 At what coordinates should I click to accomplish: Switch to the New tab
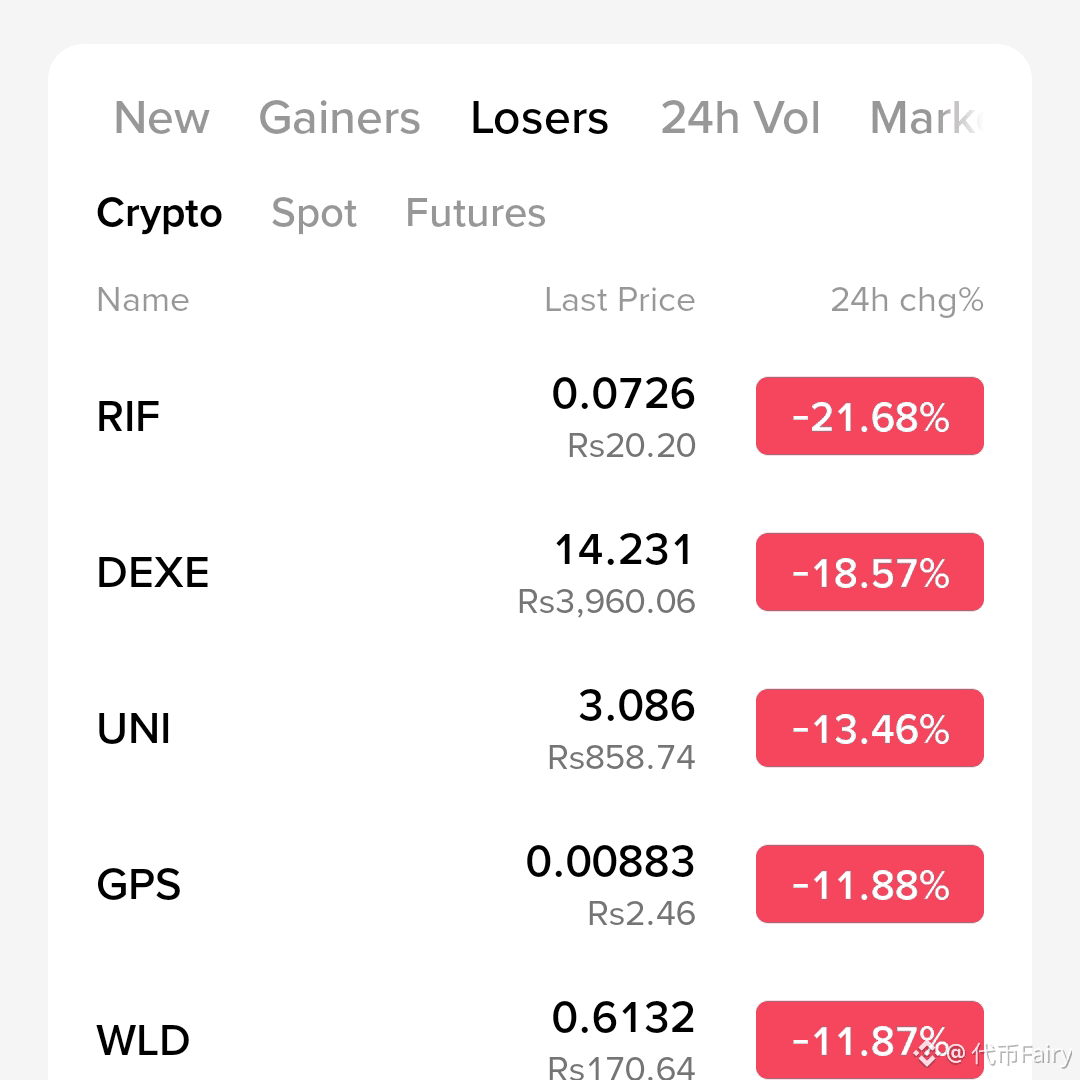[x=161, y=118]
